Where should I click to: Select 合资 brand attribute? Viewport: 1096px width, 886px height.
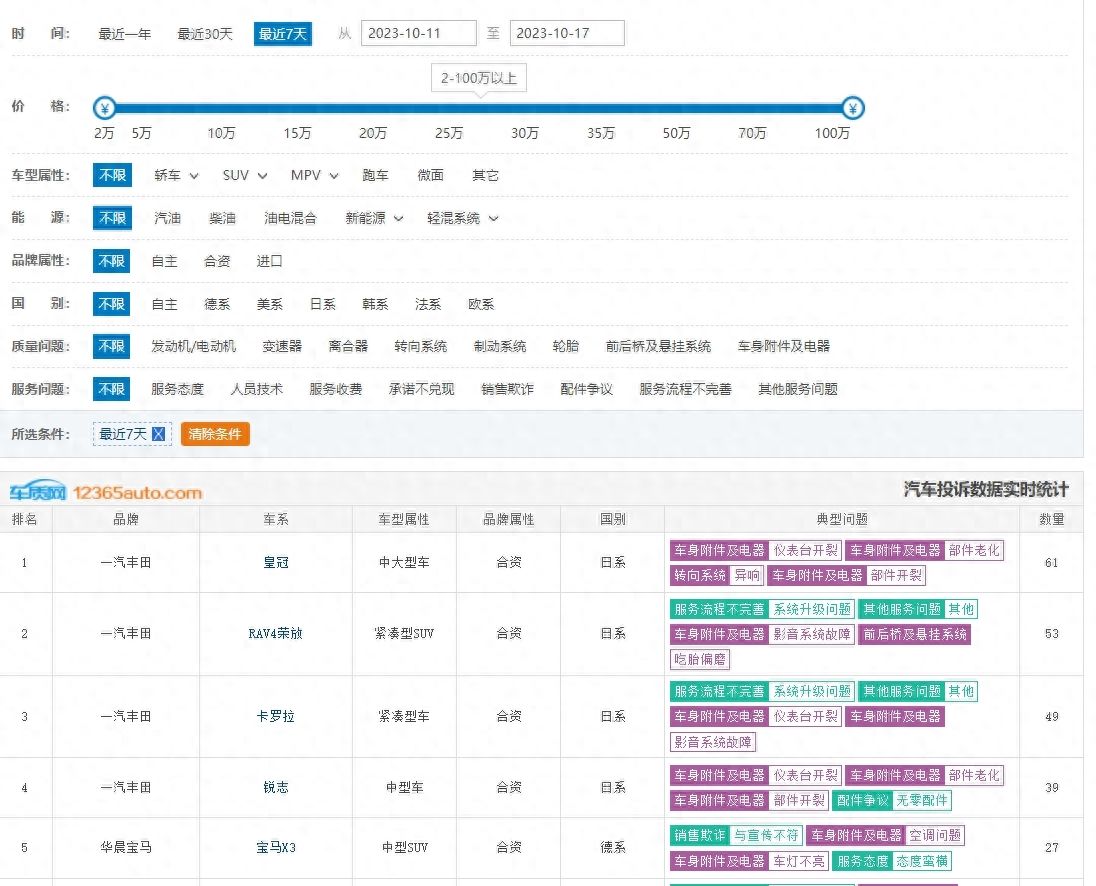point(217,261)
